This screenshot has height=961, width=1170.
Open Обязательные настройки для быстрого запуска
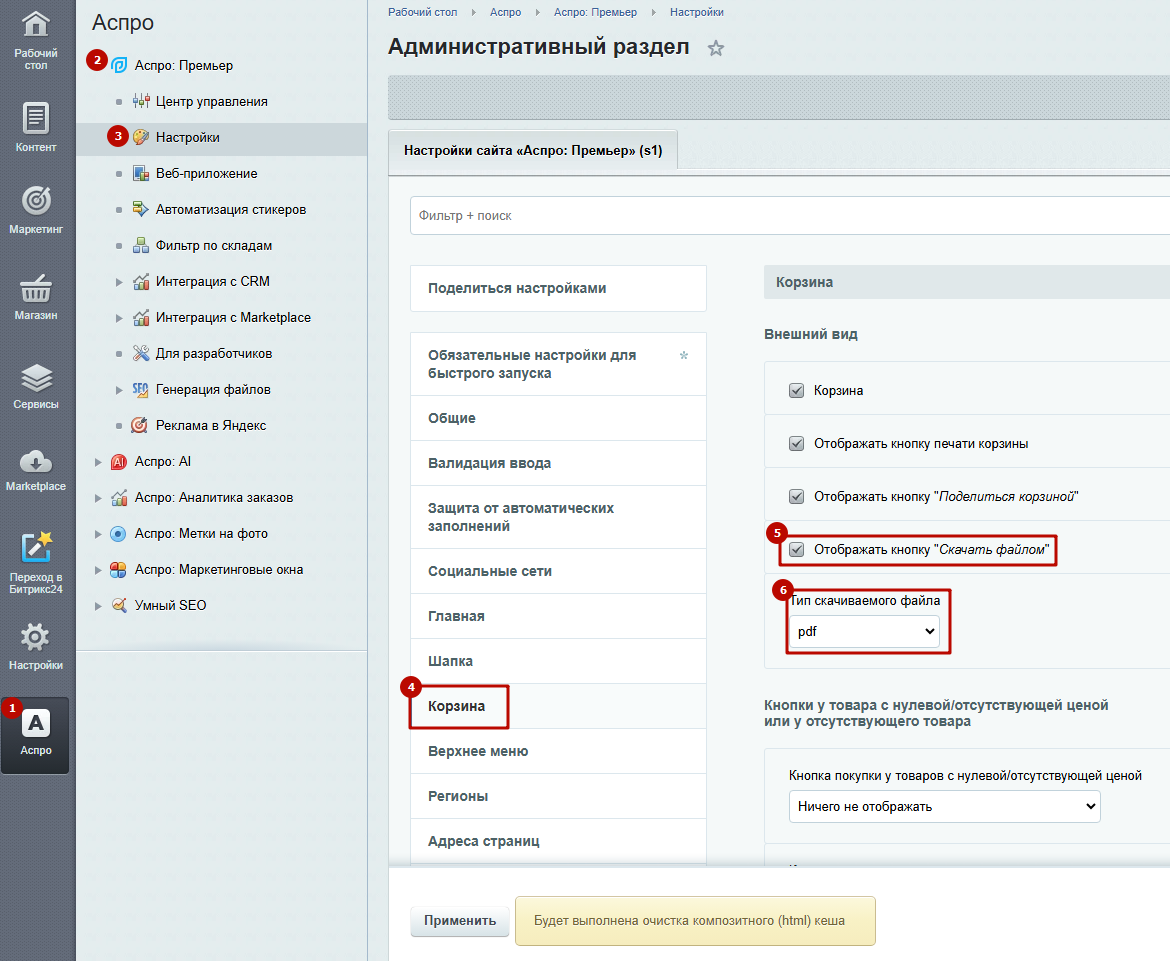(558, 364)
